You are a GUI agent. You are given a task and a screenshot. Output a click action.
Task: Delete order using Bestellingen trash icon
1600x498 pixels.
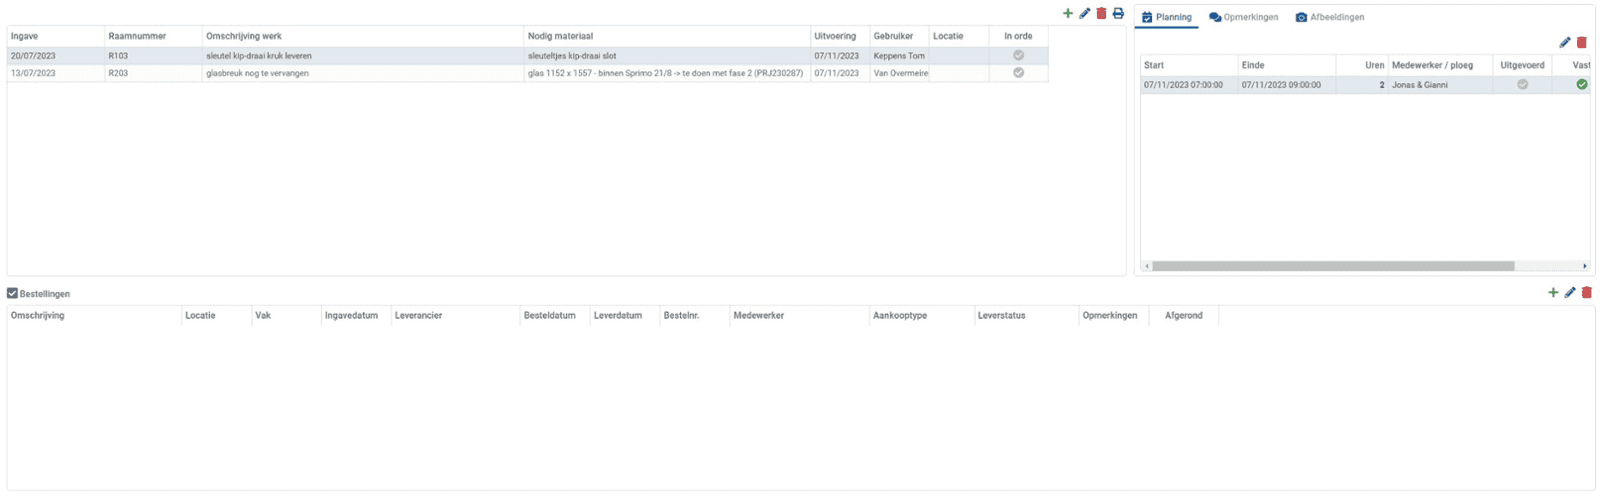pyautogui.click(x=1586, y=293)
